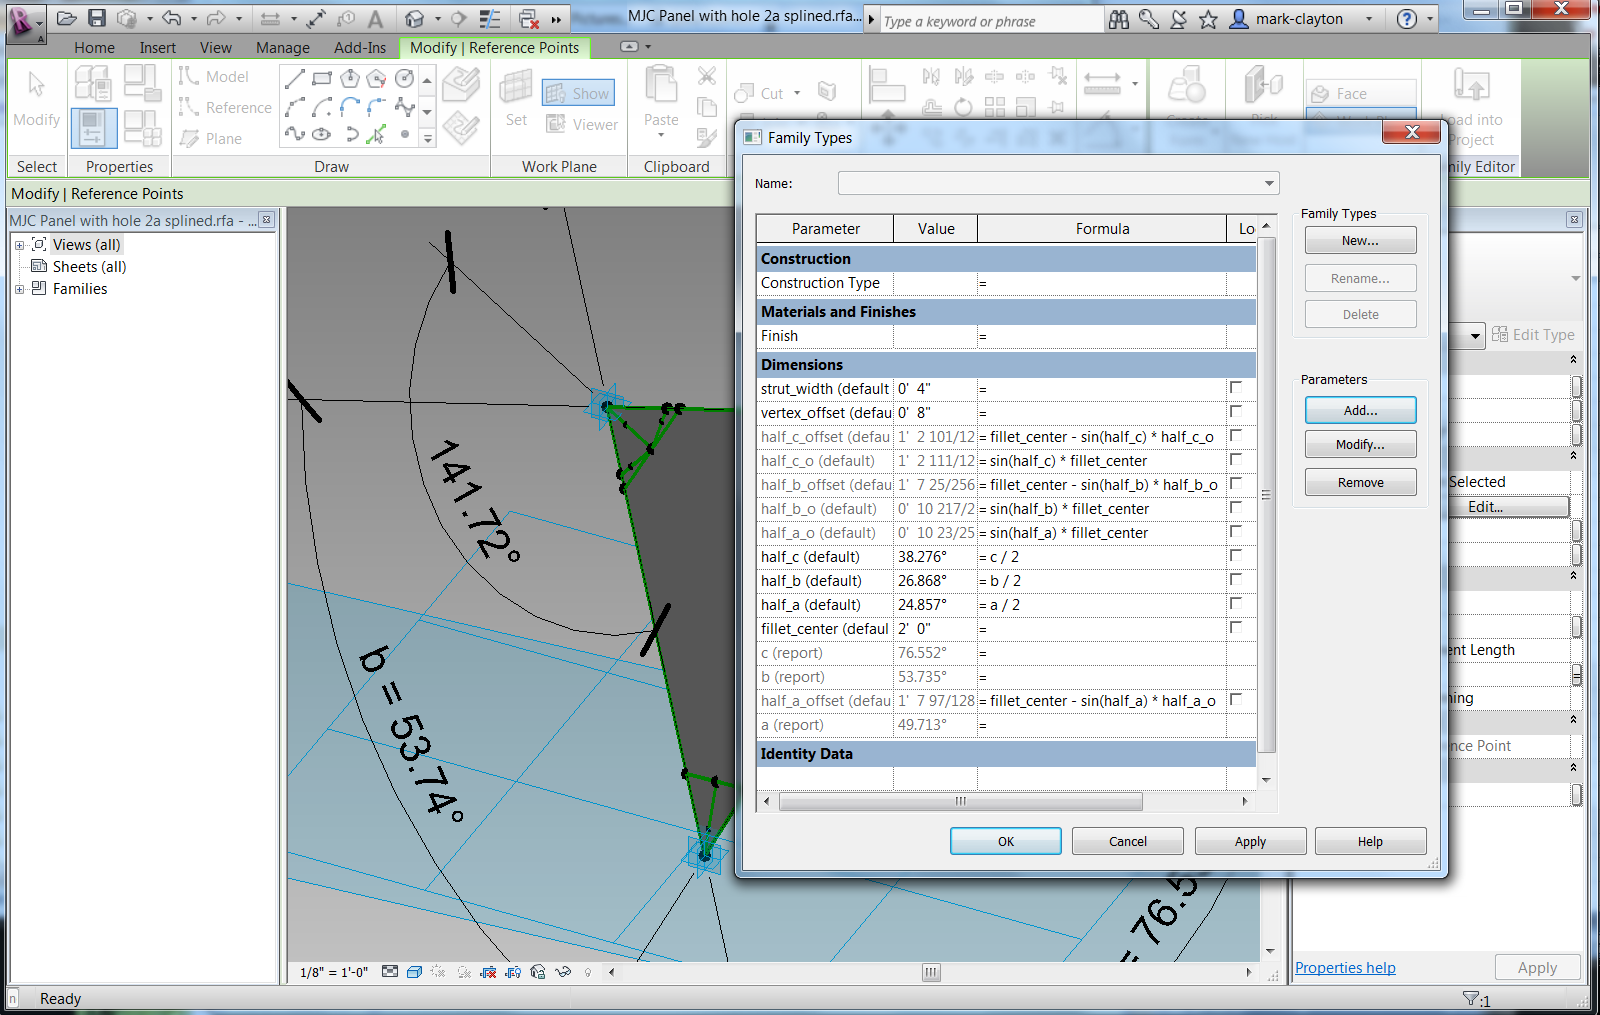Click the Open folder icon in quick access toolbar
This screenshot has width=1600, height=1015.
click(66, 18)
